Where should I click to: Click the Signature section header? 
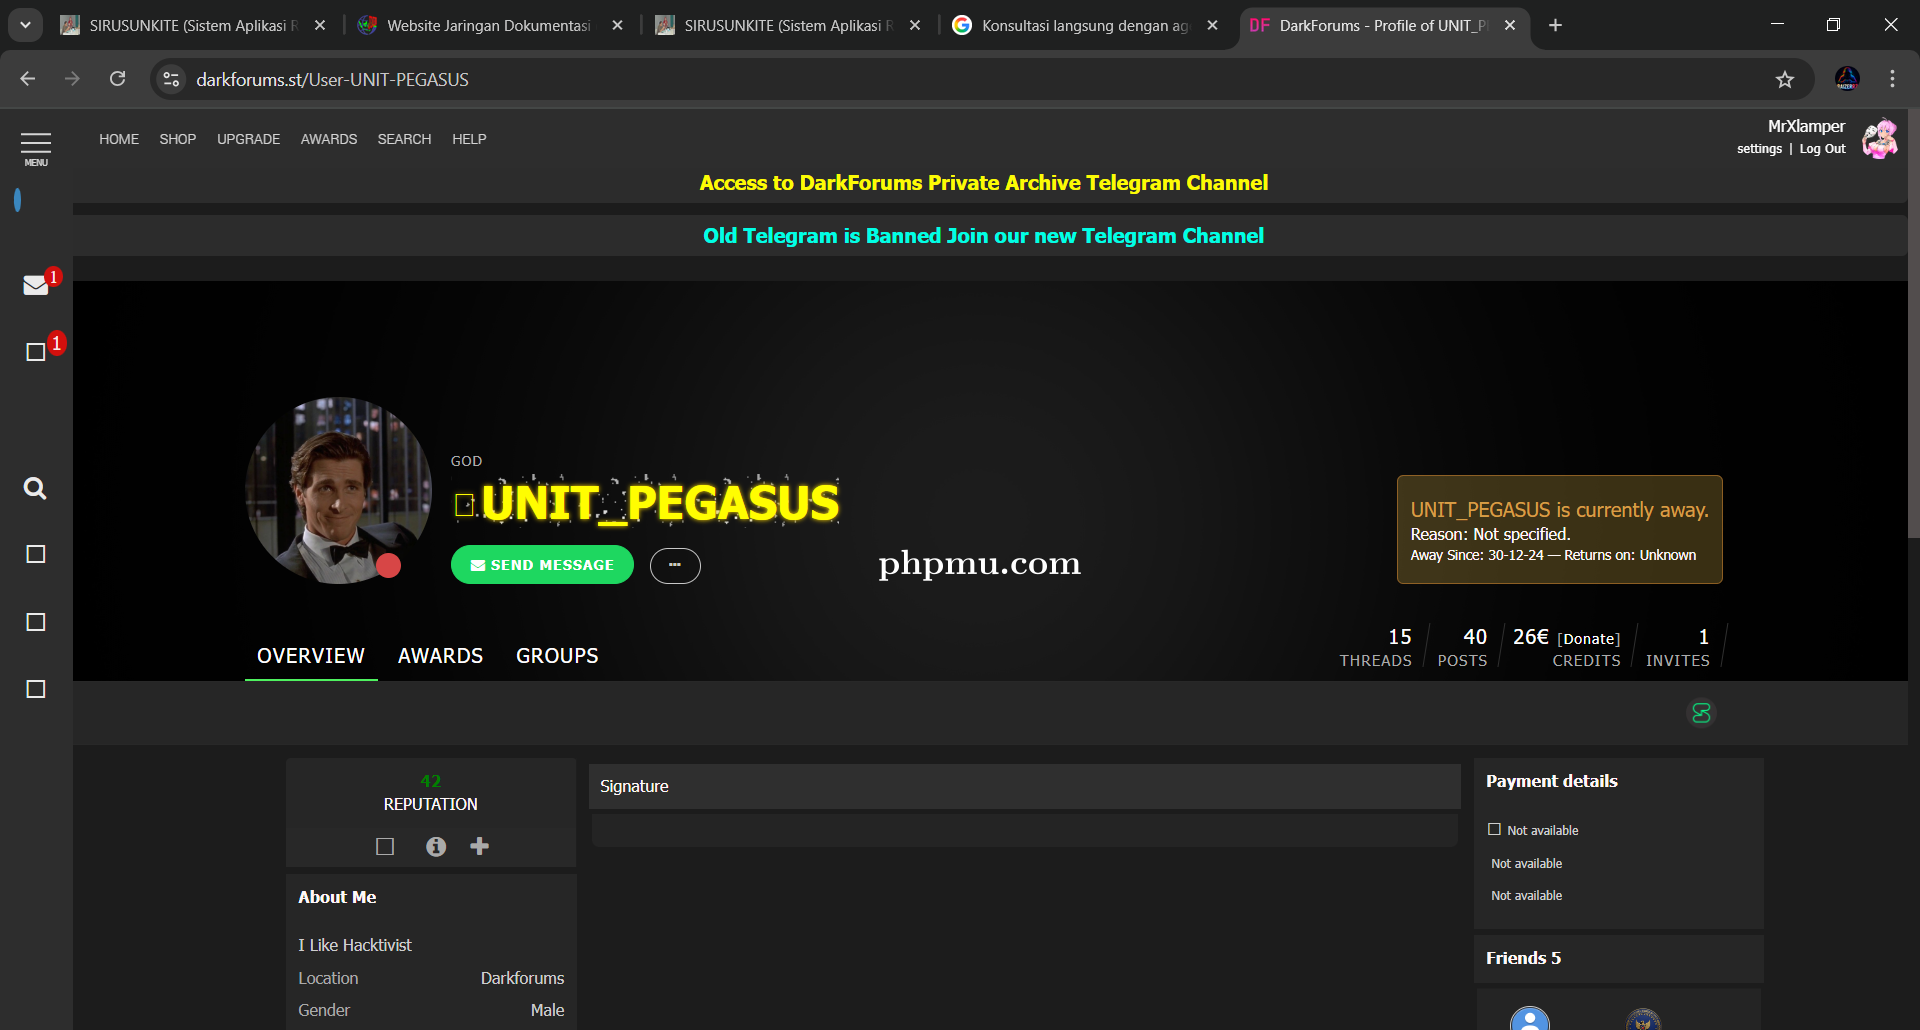pyautogui.click(x=1024, y=787)
